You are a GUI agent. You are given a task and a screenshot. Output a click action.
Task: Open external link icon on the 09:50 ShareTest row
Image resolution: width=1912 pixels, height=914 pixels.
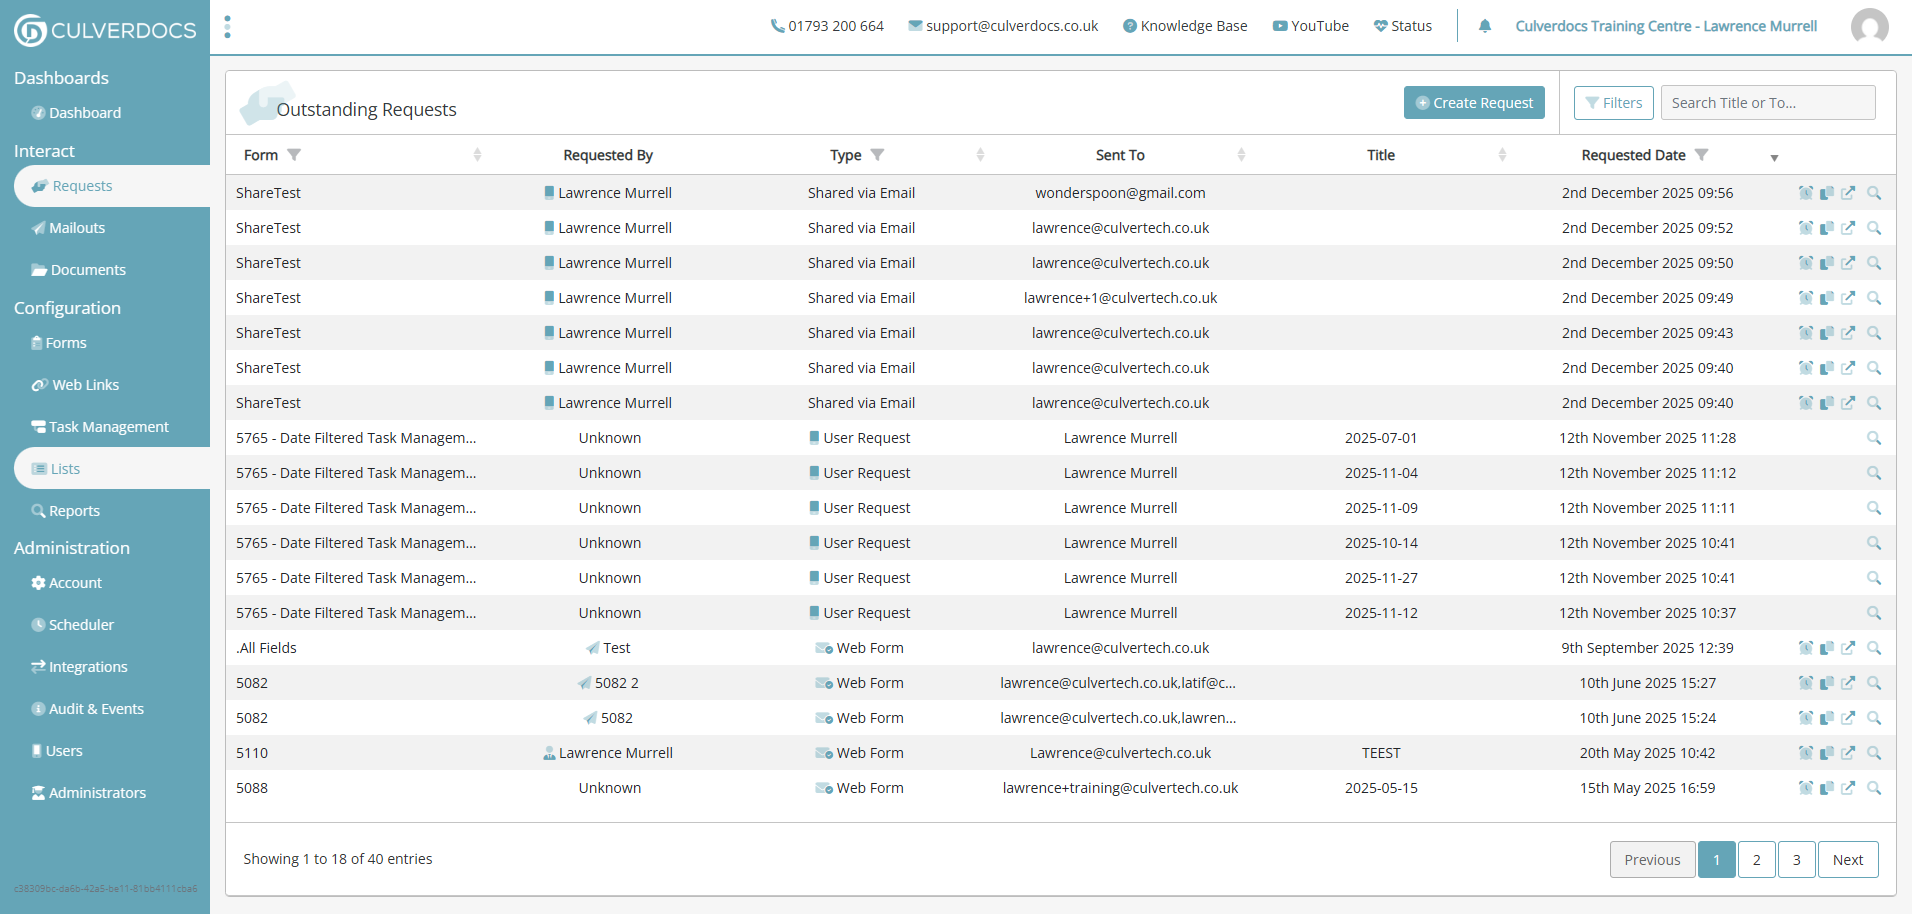click(1848, 263)
